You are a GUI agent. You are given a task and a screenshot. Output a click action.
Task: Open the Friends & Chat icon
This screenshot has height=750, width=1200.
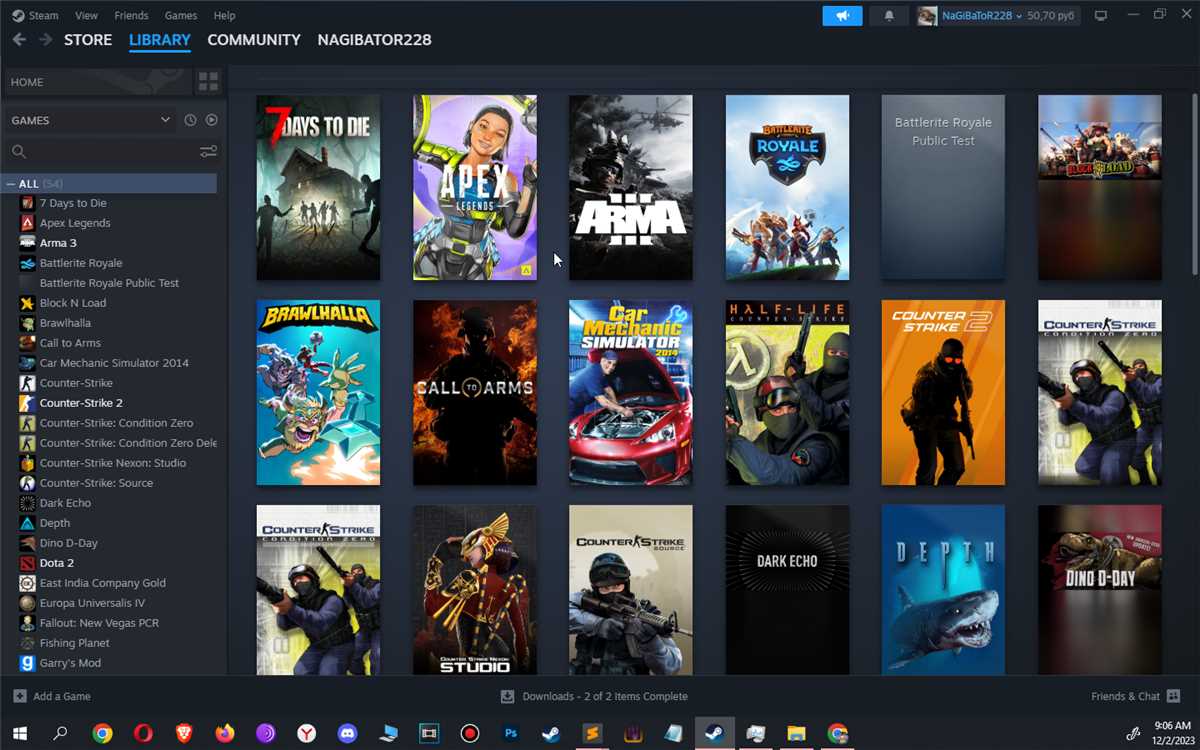(x=1174, y=696)
